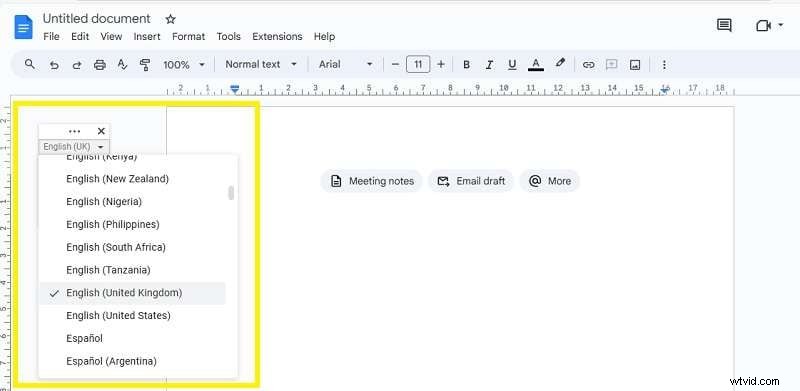Click the Print icon
This screenshot has height=391, width=800.
(x=99, y=65)
